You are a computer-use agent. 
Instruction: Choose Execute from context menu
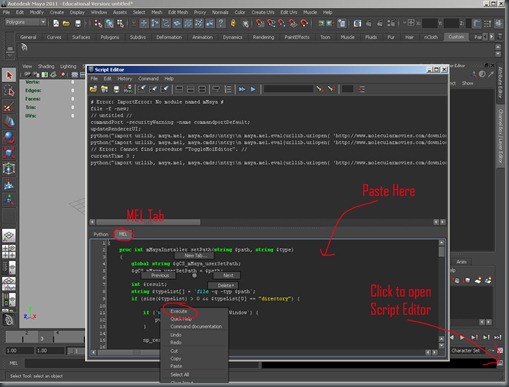[179, 311]
